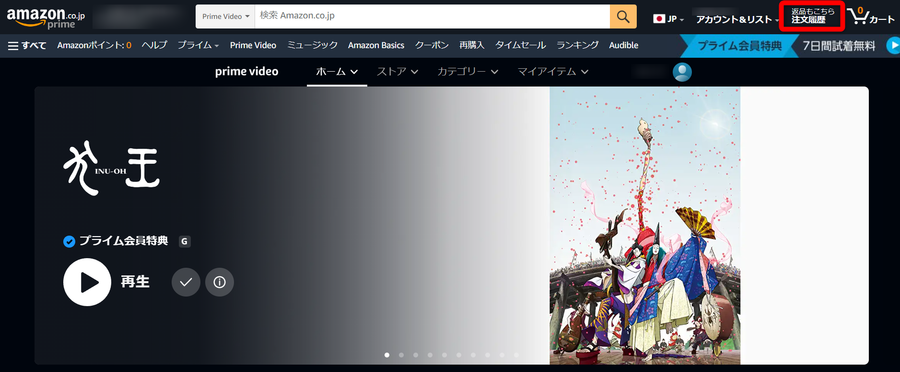Select the first carousel dot indicator
This screenshot has width=900, height=372.
pos(387,355)
